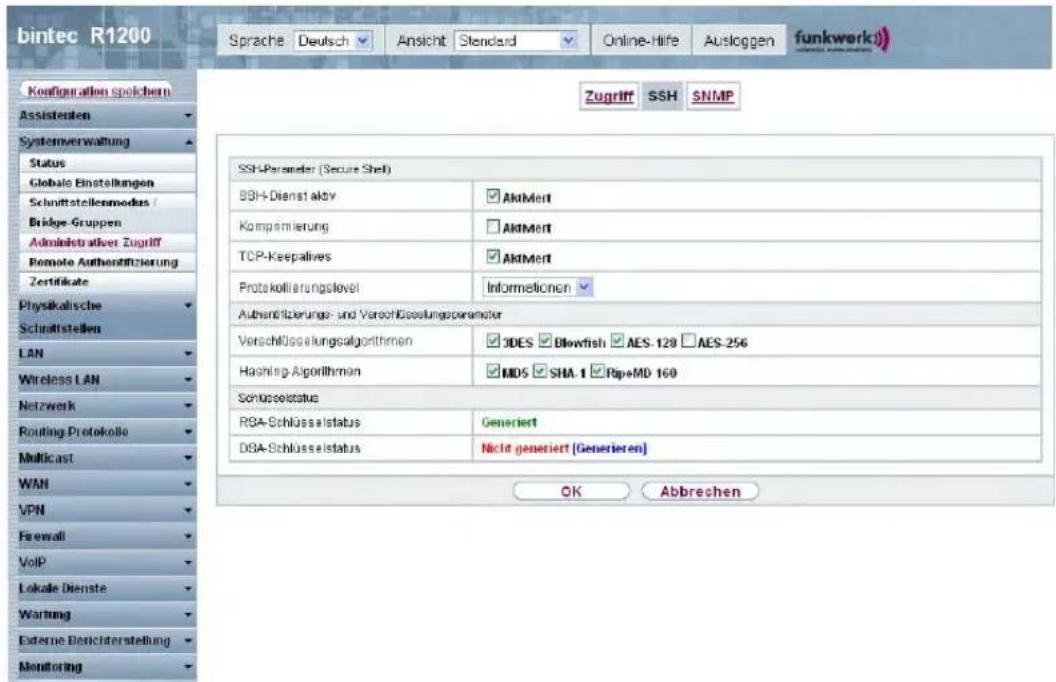Switch to the SNMP tab

click(x=713, y=96)
